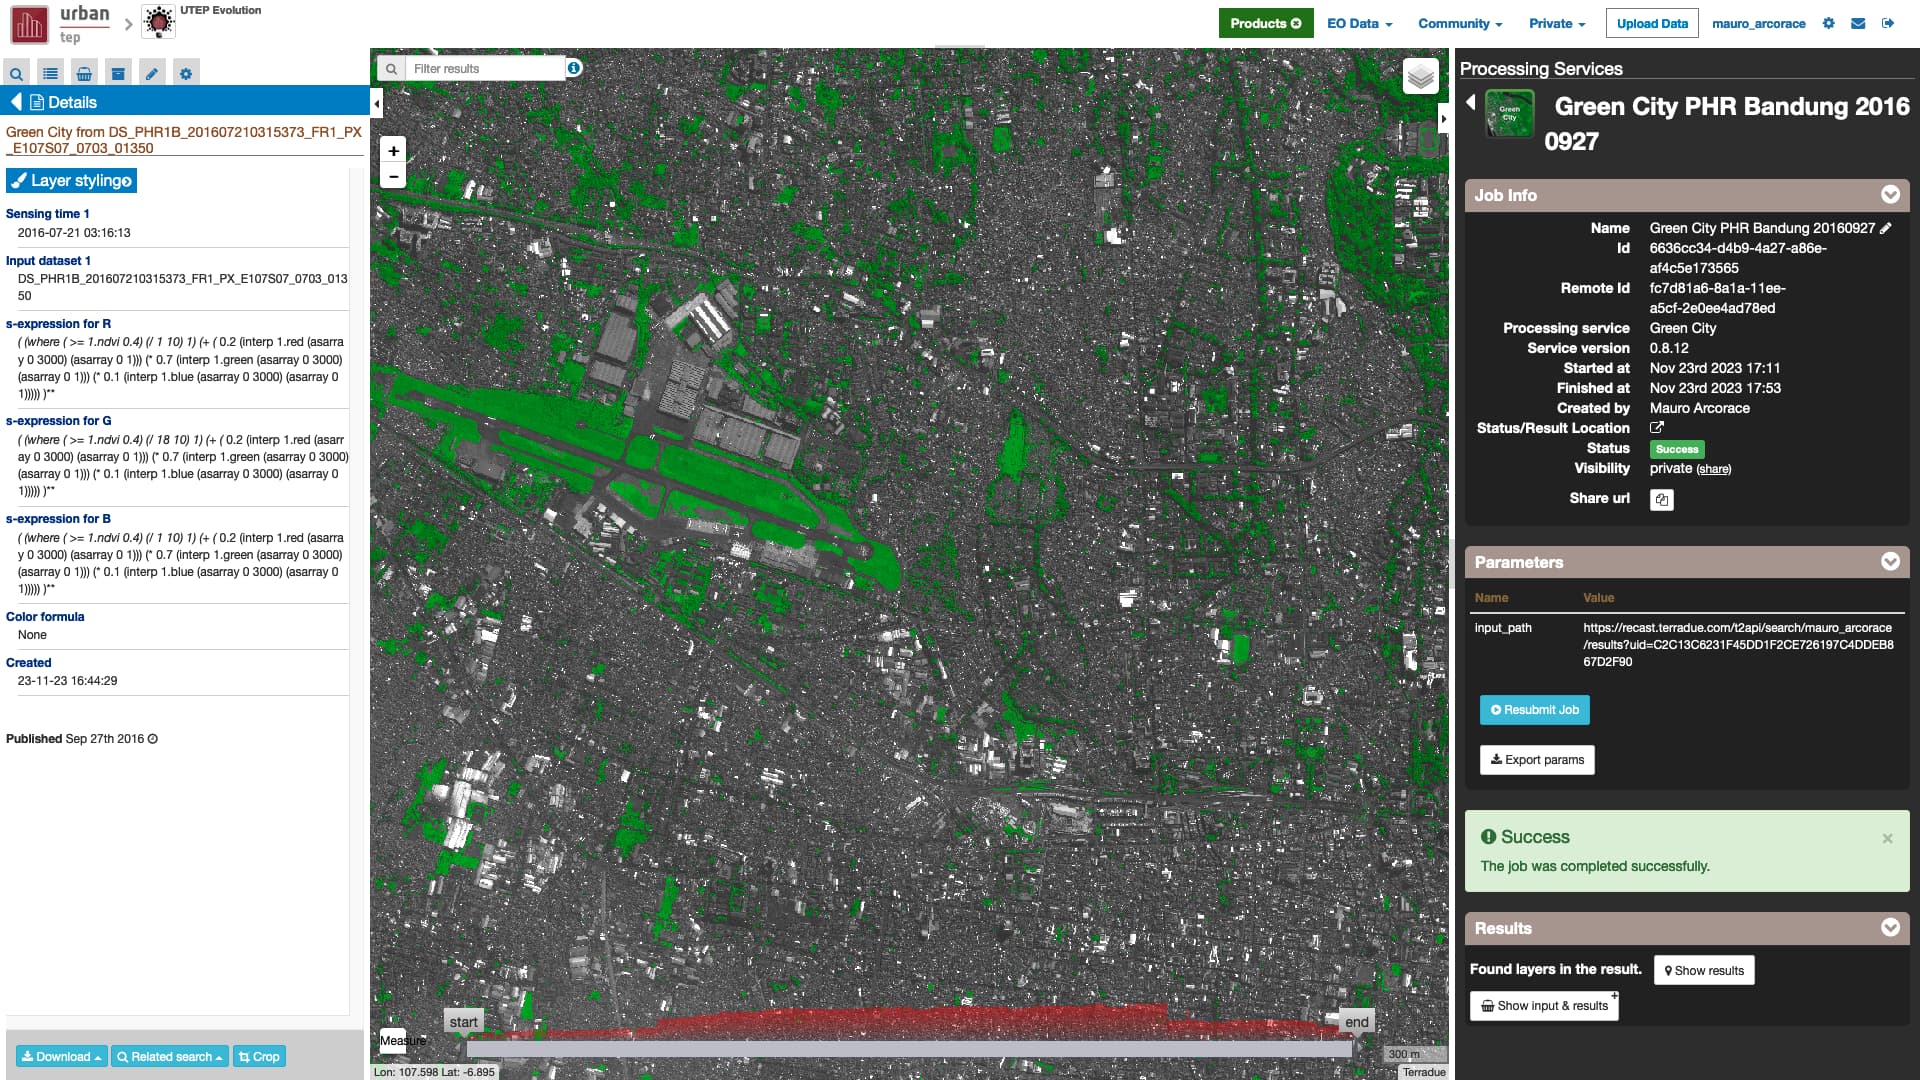Collapse the Job Info section
The width and height of the screenshot is (1920, 1080).
point(1889,195)
